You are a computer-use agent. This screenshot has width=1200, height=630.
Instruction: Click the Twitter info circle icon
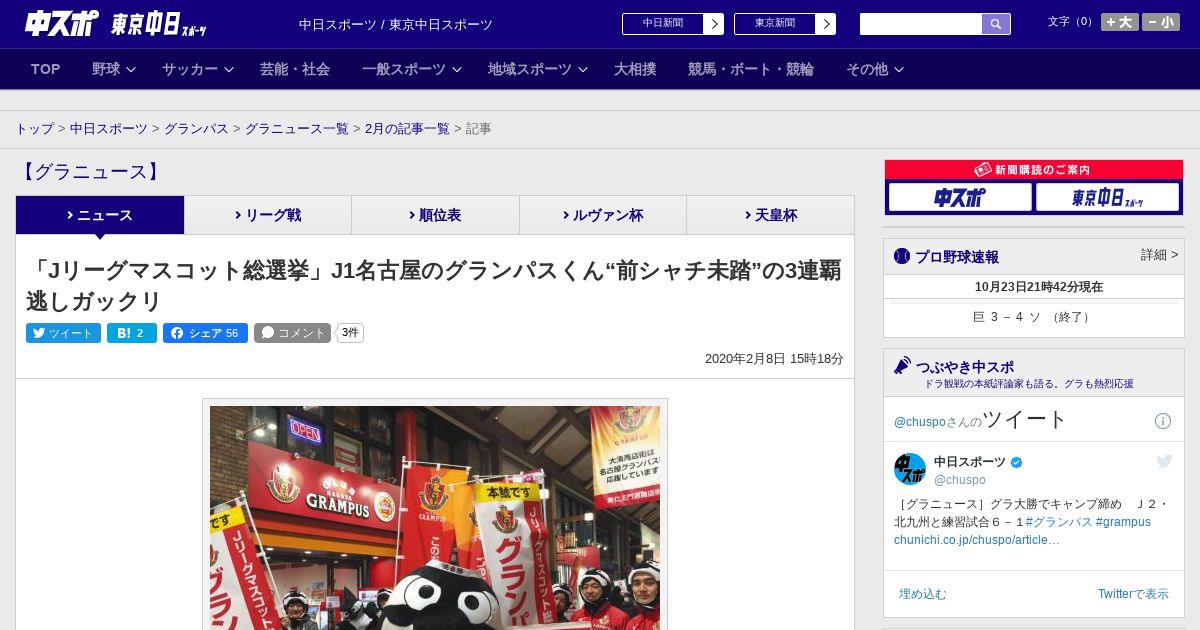point(1163,421)
